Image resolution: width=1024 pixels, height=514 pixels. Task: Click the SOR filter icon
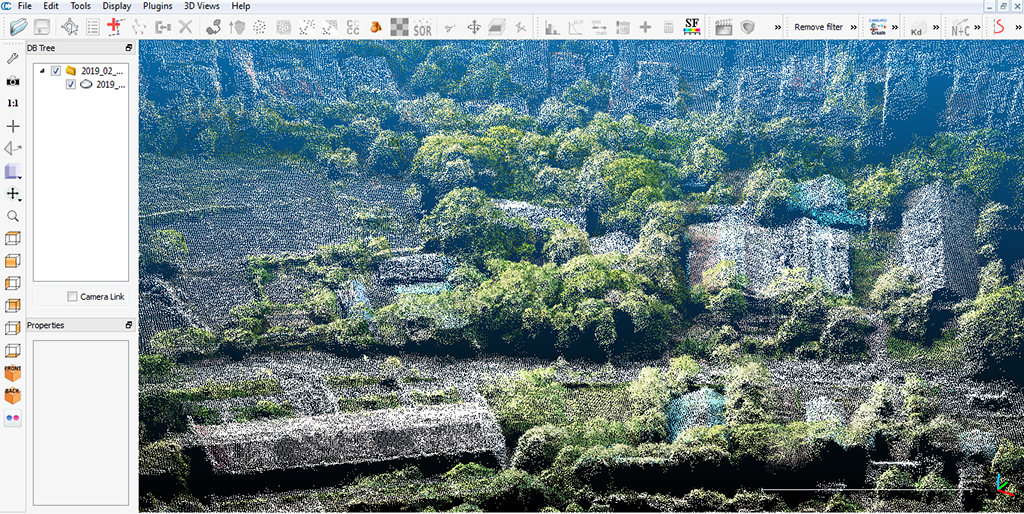point(423,27)
